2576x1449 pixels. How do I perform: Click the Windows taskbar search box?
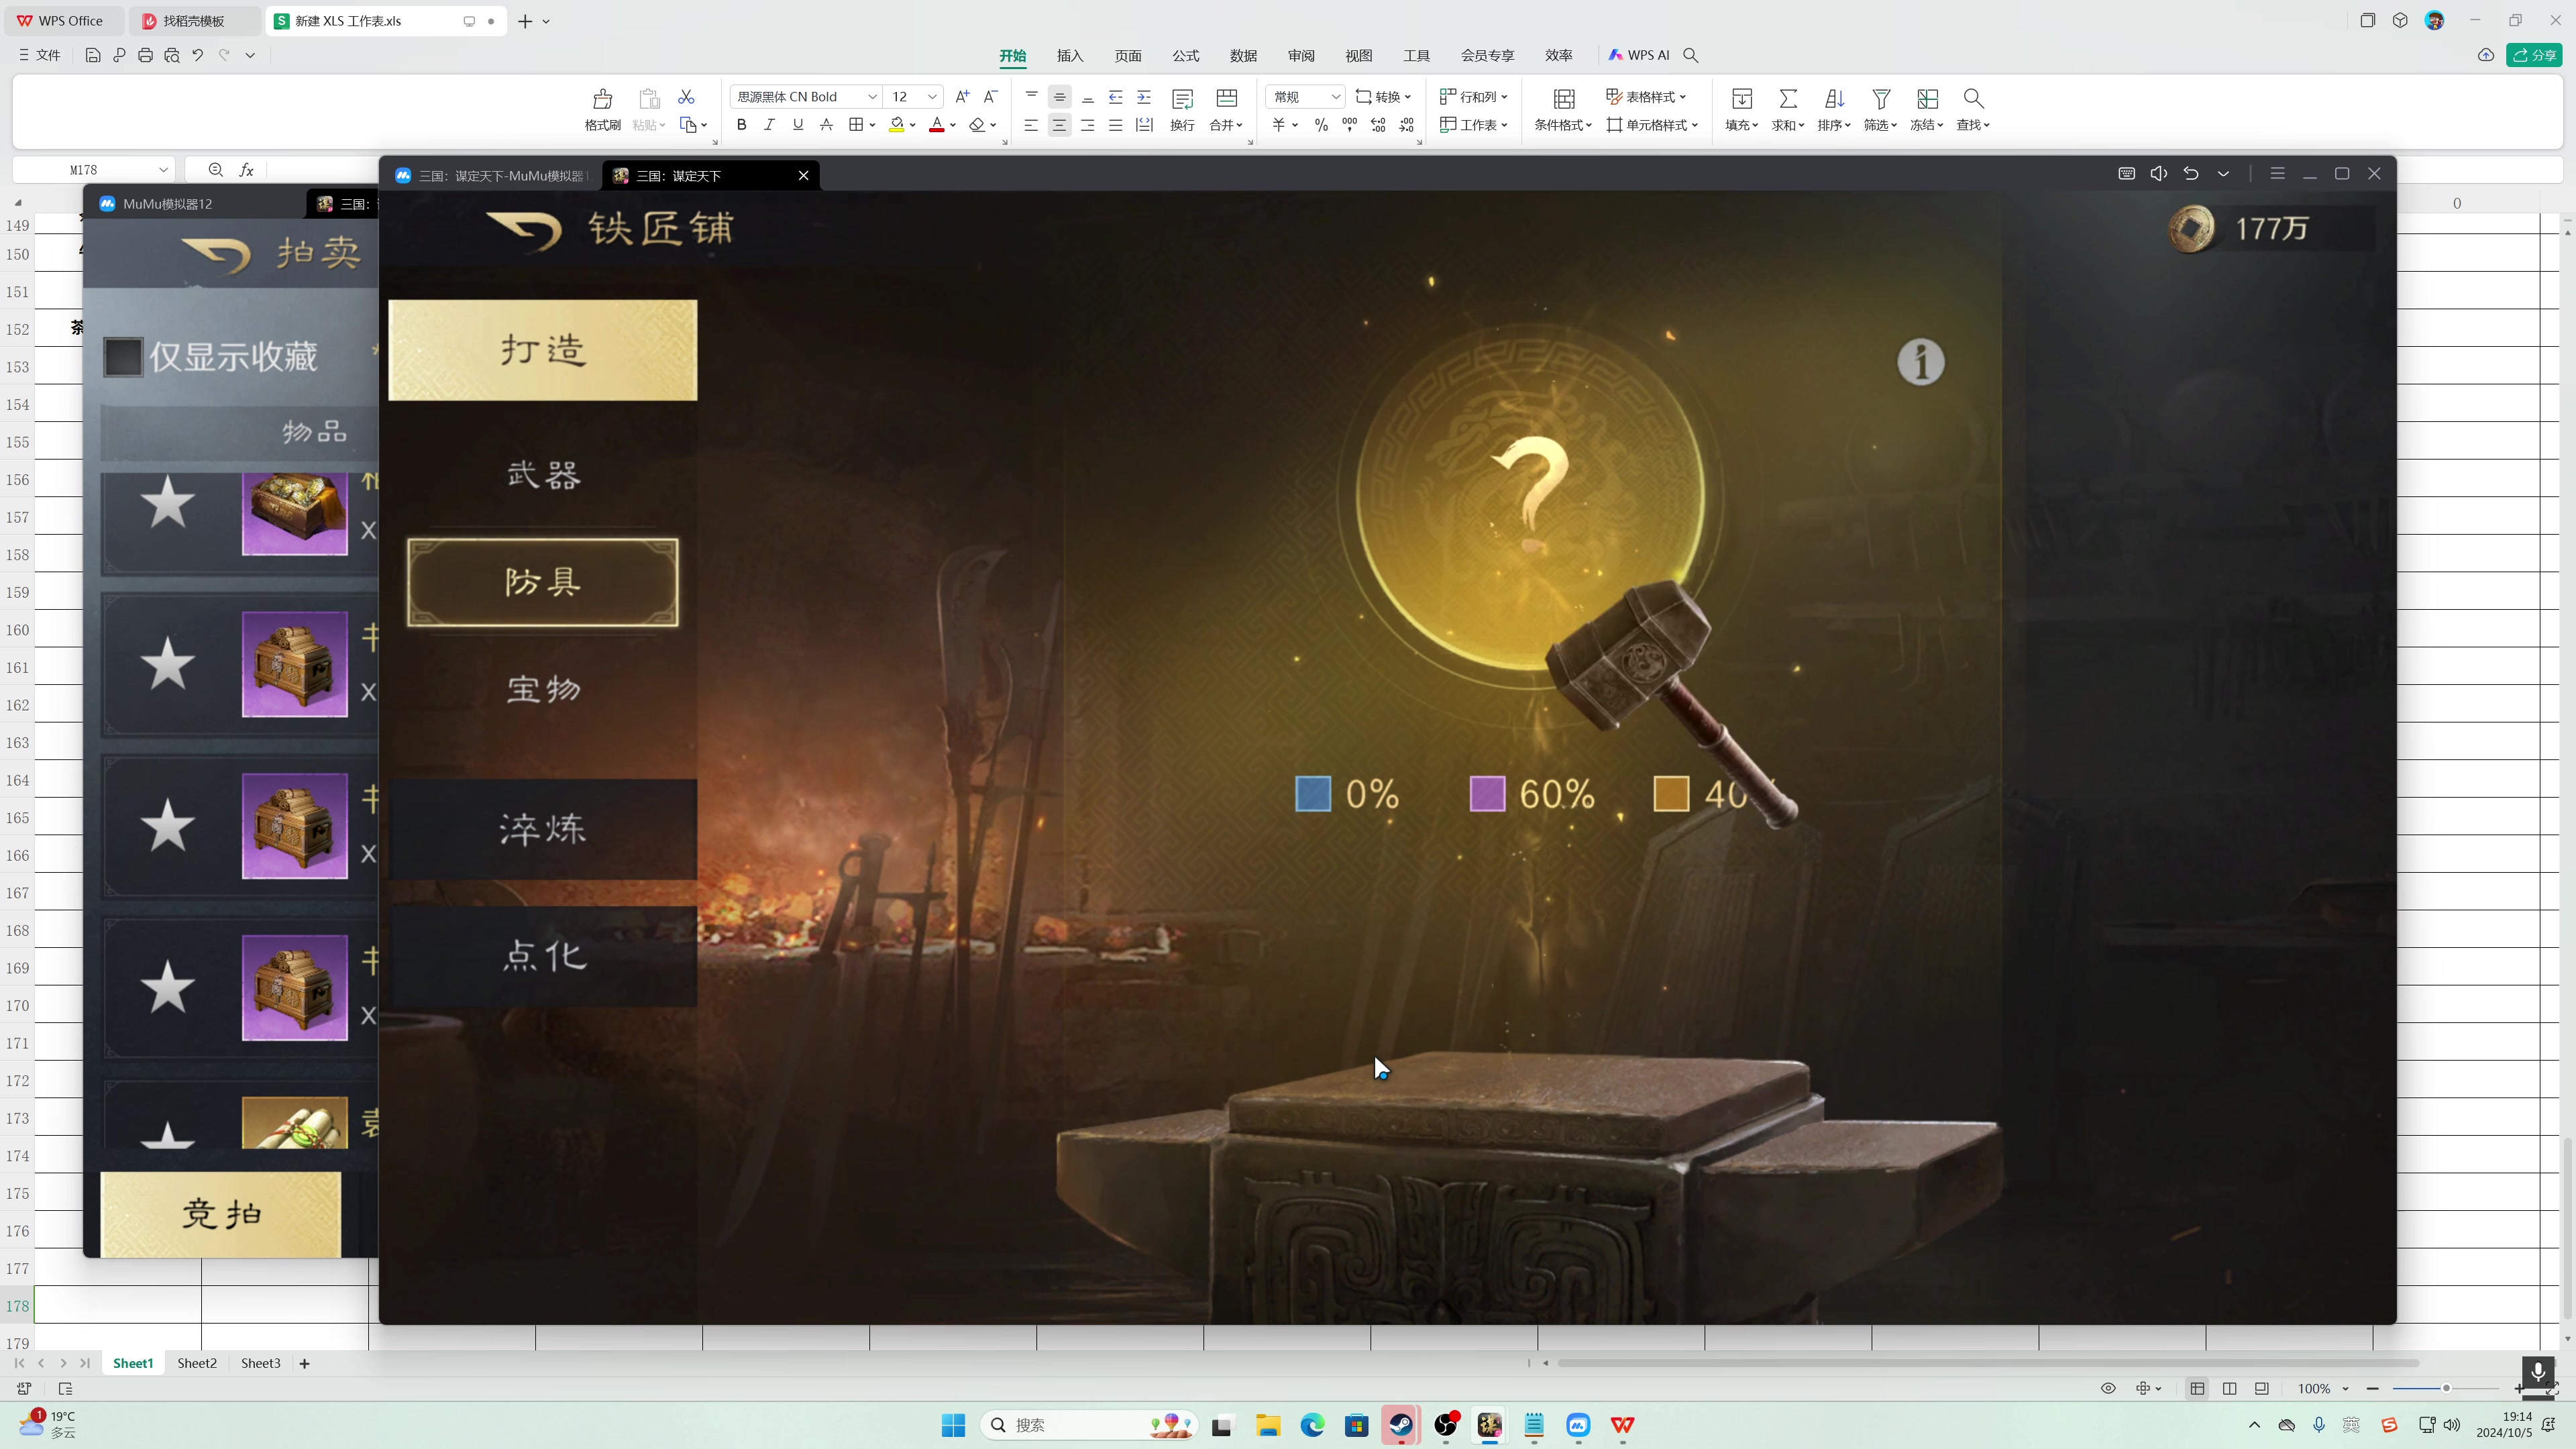point(1089,1425)
